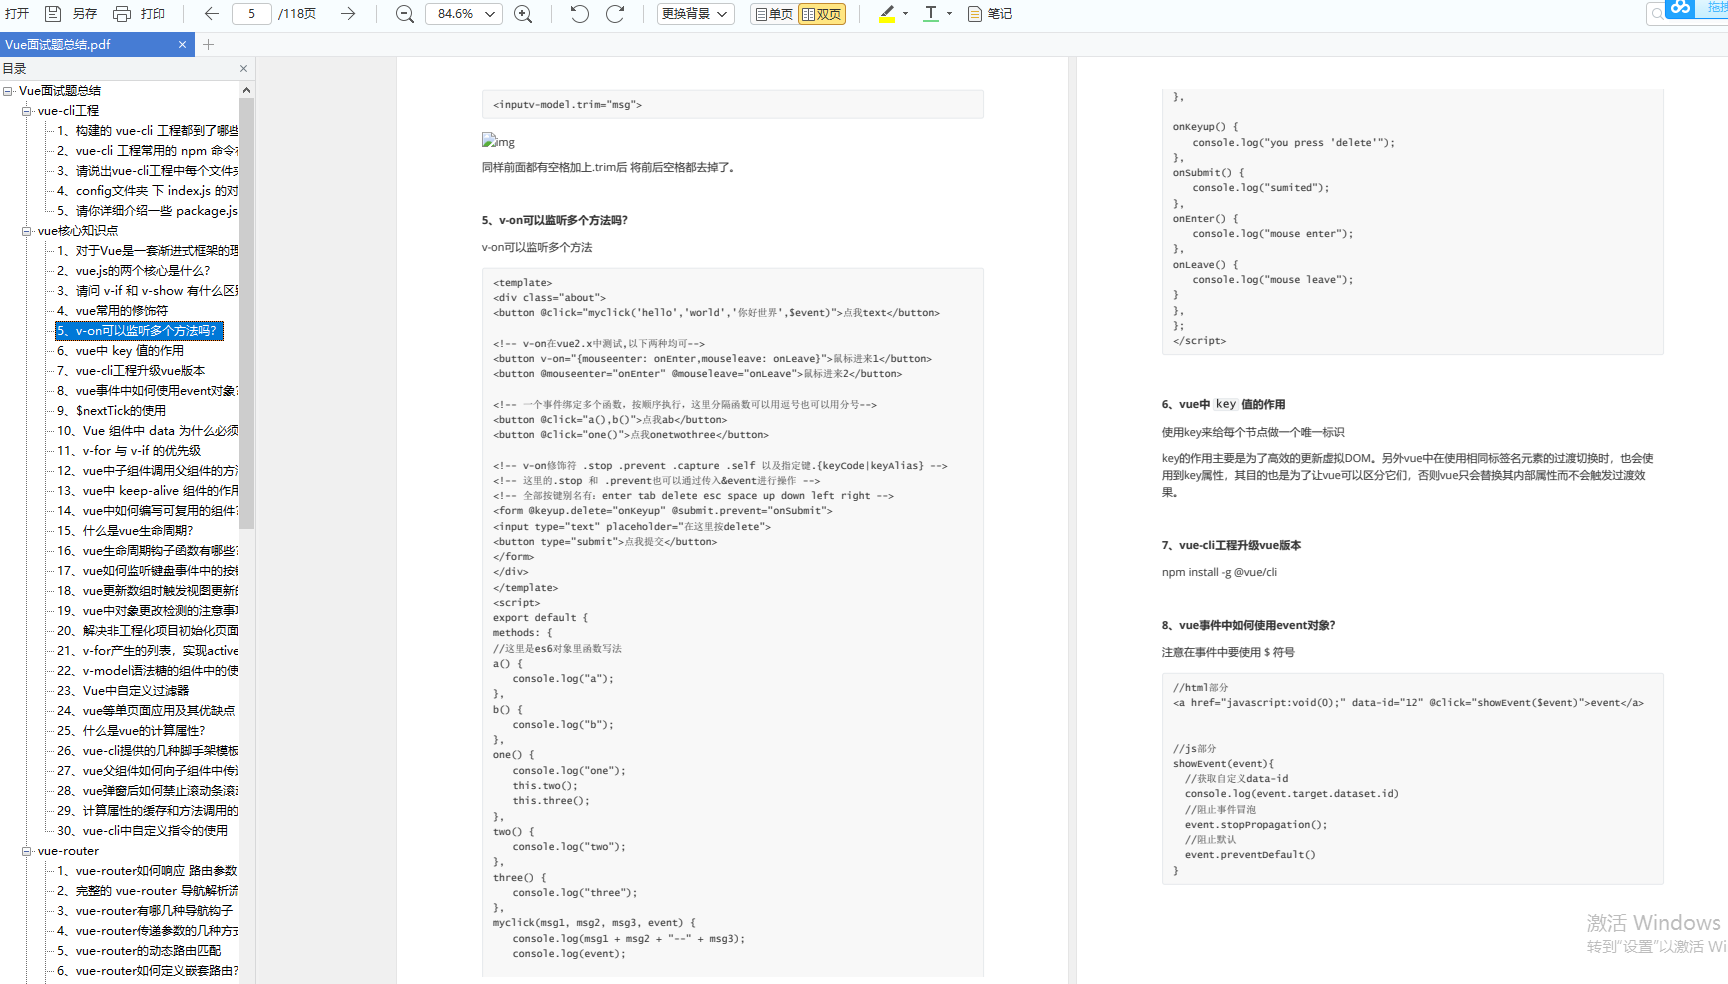Click the page number input field
This screenshot has width=1728, height=984.
click(252, 14)
